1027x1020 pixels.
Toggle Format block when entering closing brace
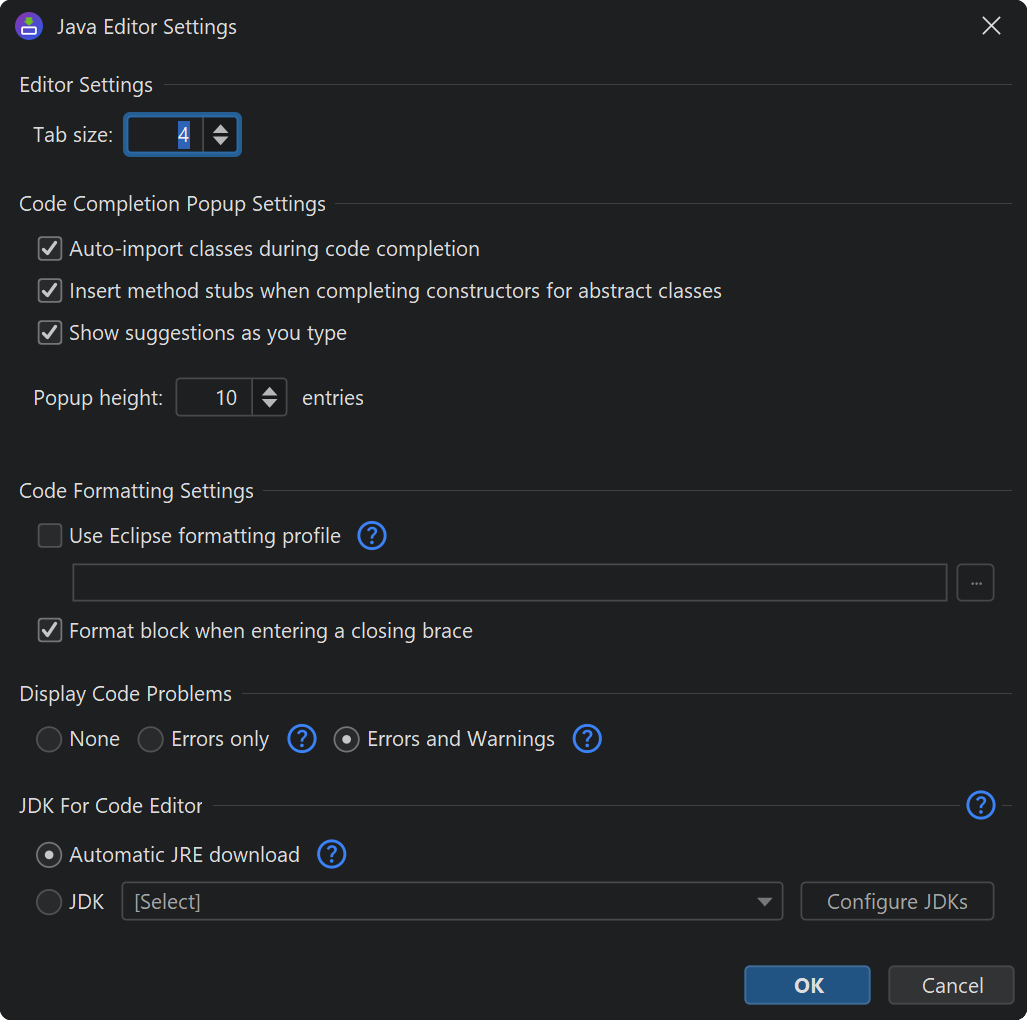coord(50,631)
